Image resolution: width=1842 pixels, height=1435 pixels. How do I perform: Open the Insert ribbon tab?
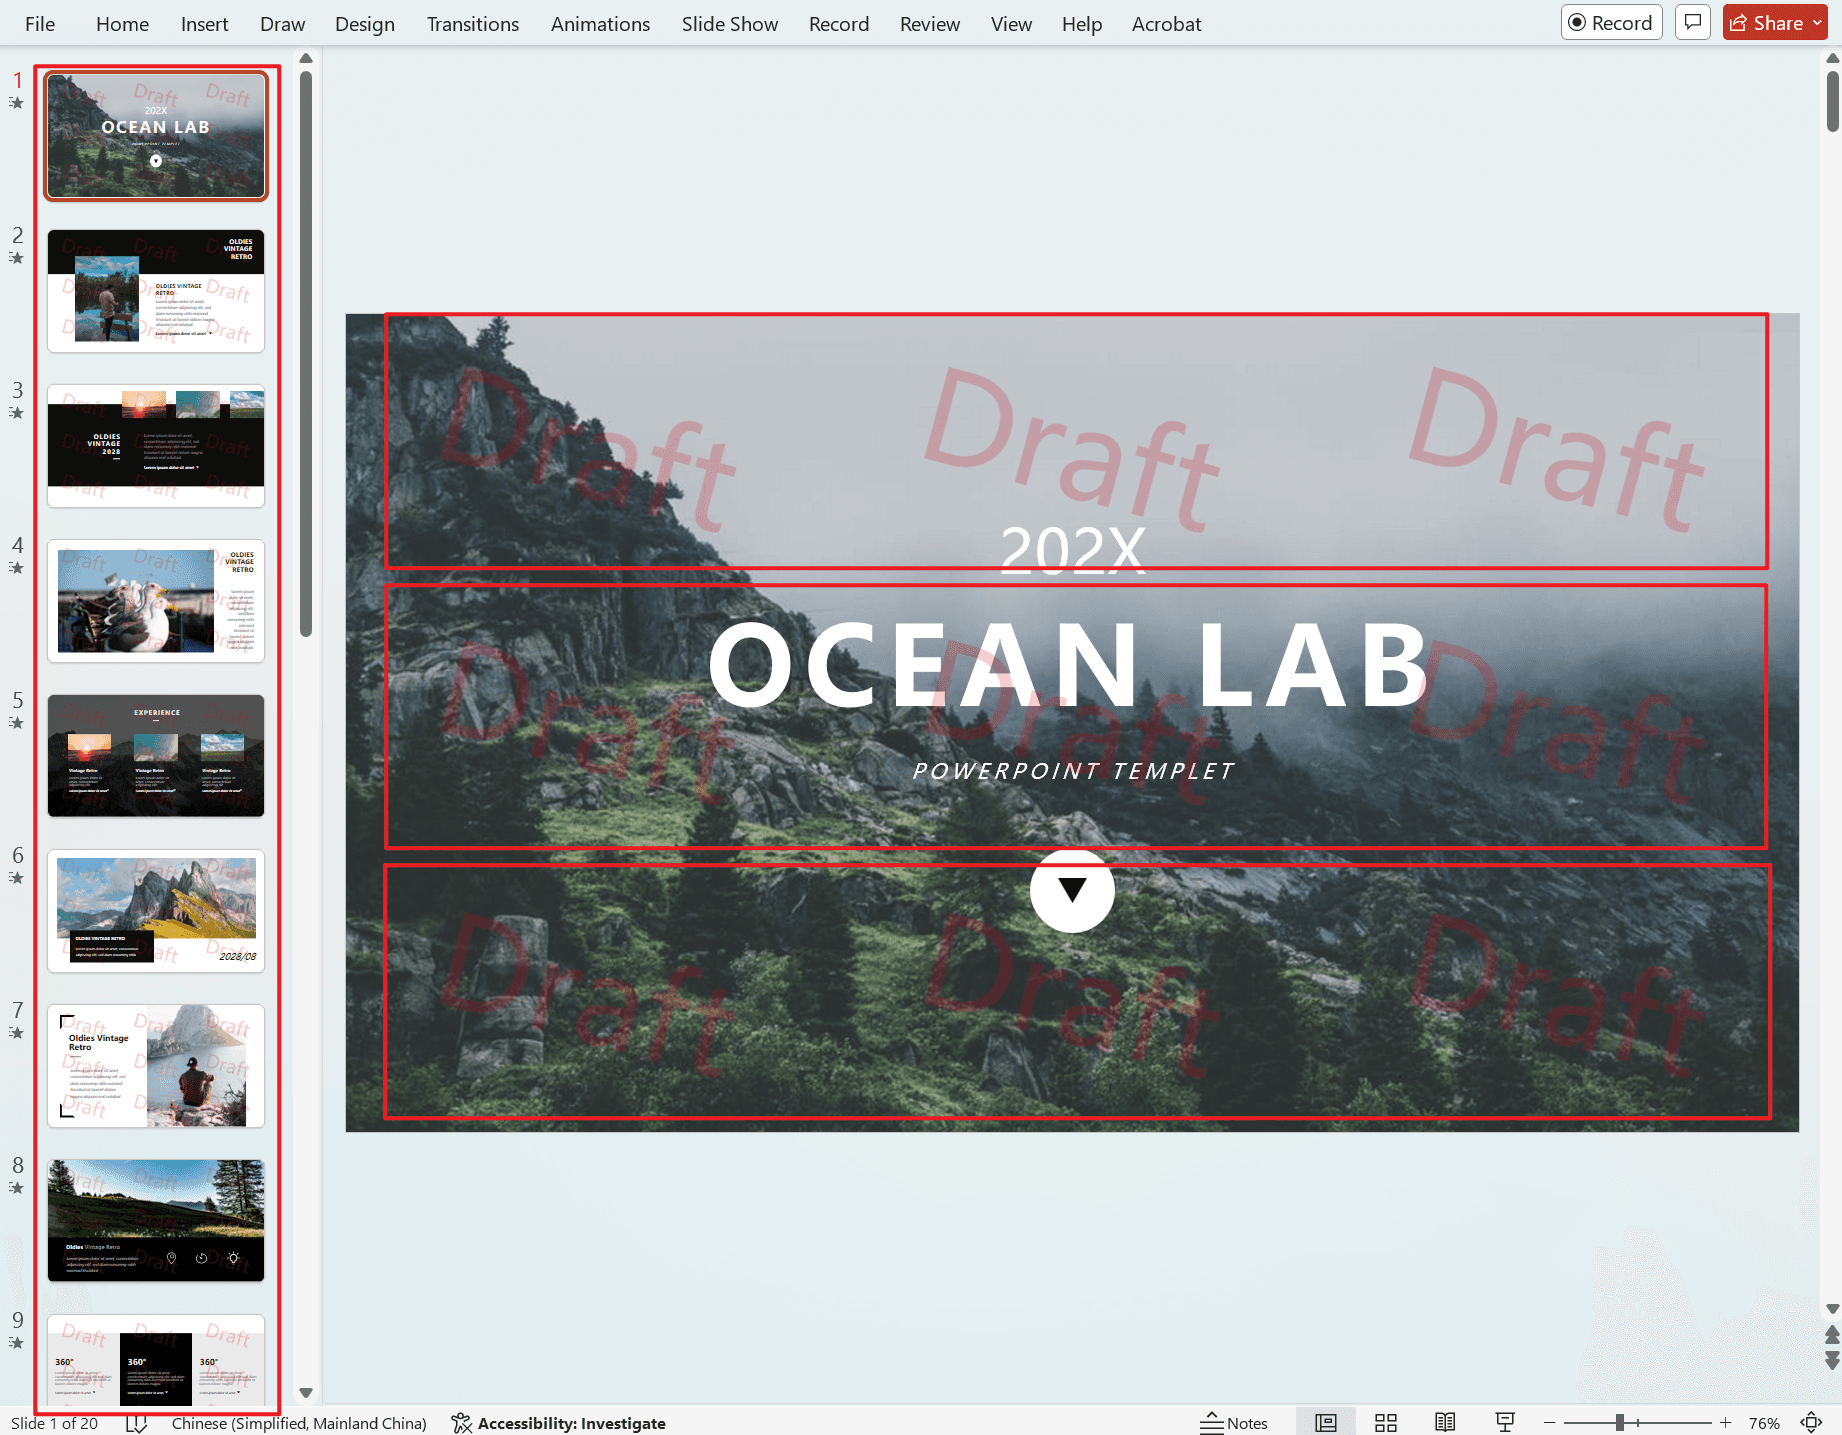pyautogui.click(x=204, y=24)
